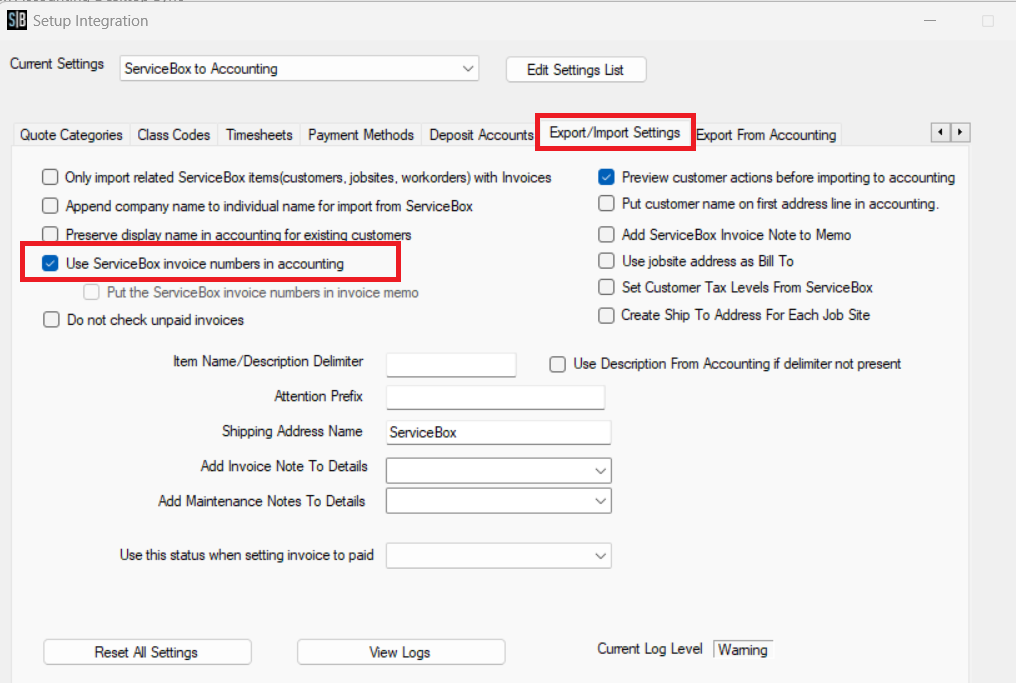1016x683 pixels.
Task: Select the Export/Import Settings tab
Action: pos(615,133)
